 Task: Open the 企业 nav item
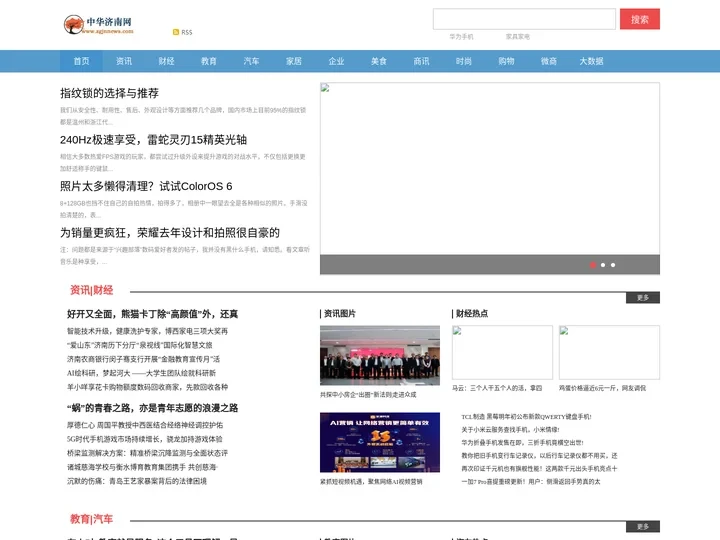coord(336,61)
